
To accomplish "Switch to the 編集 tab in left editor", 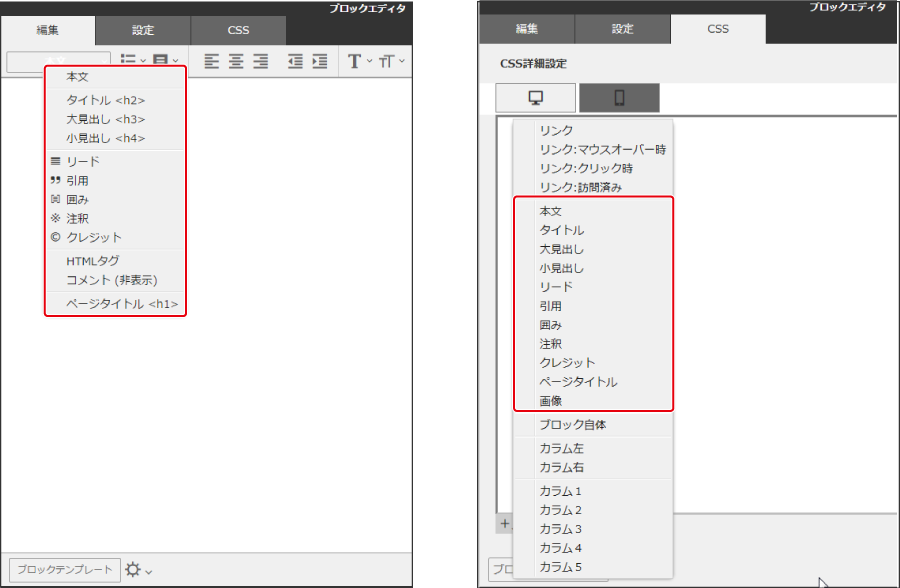I will (48, 30).
